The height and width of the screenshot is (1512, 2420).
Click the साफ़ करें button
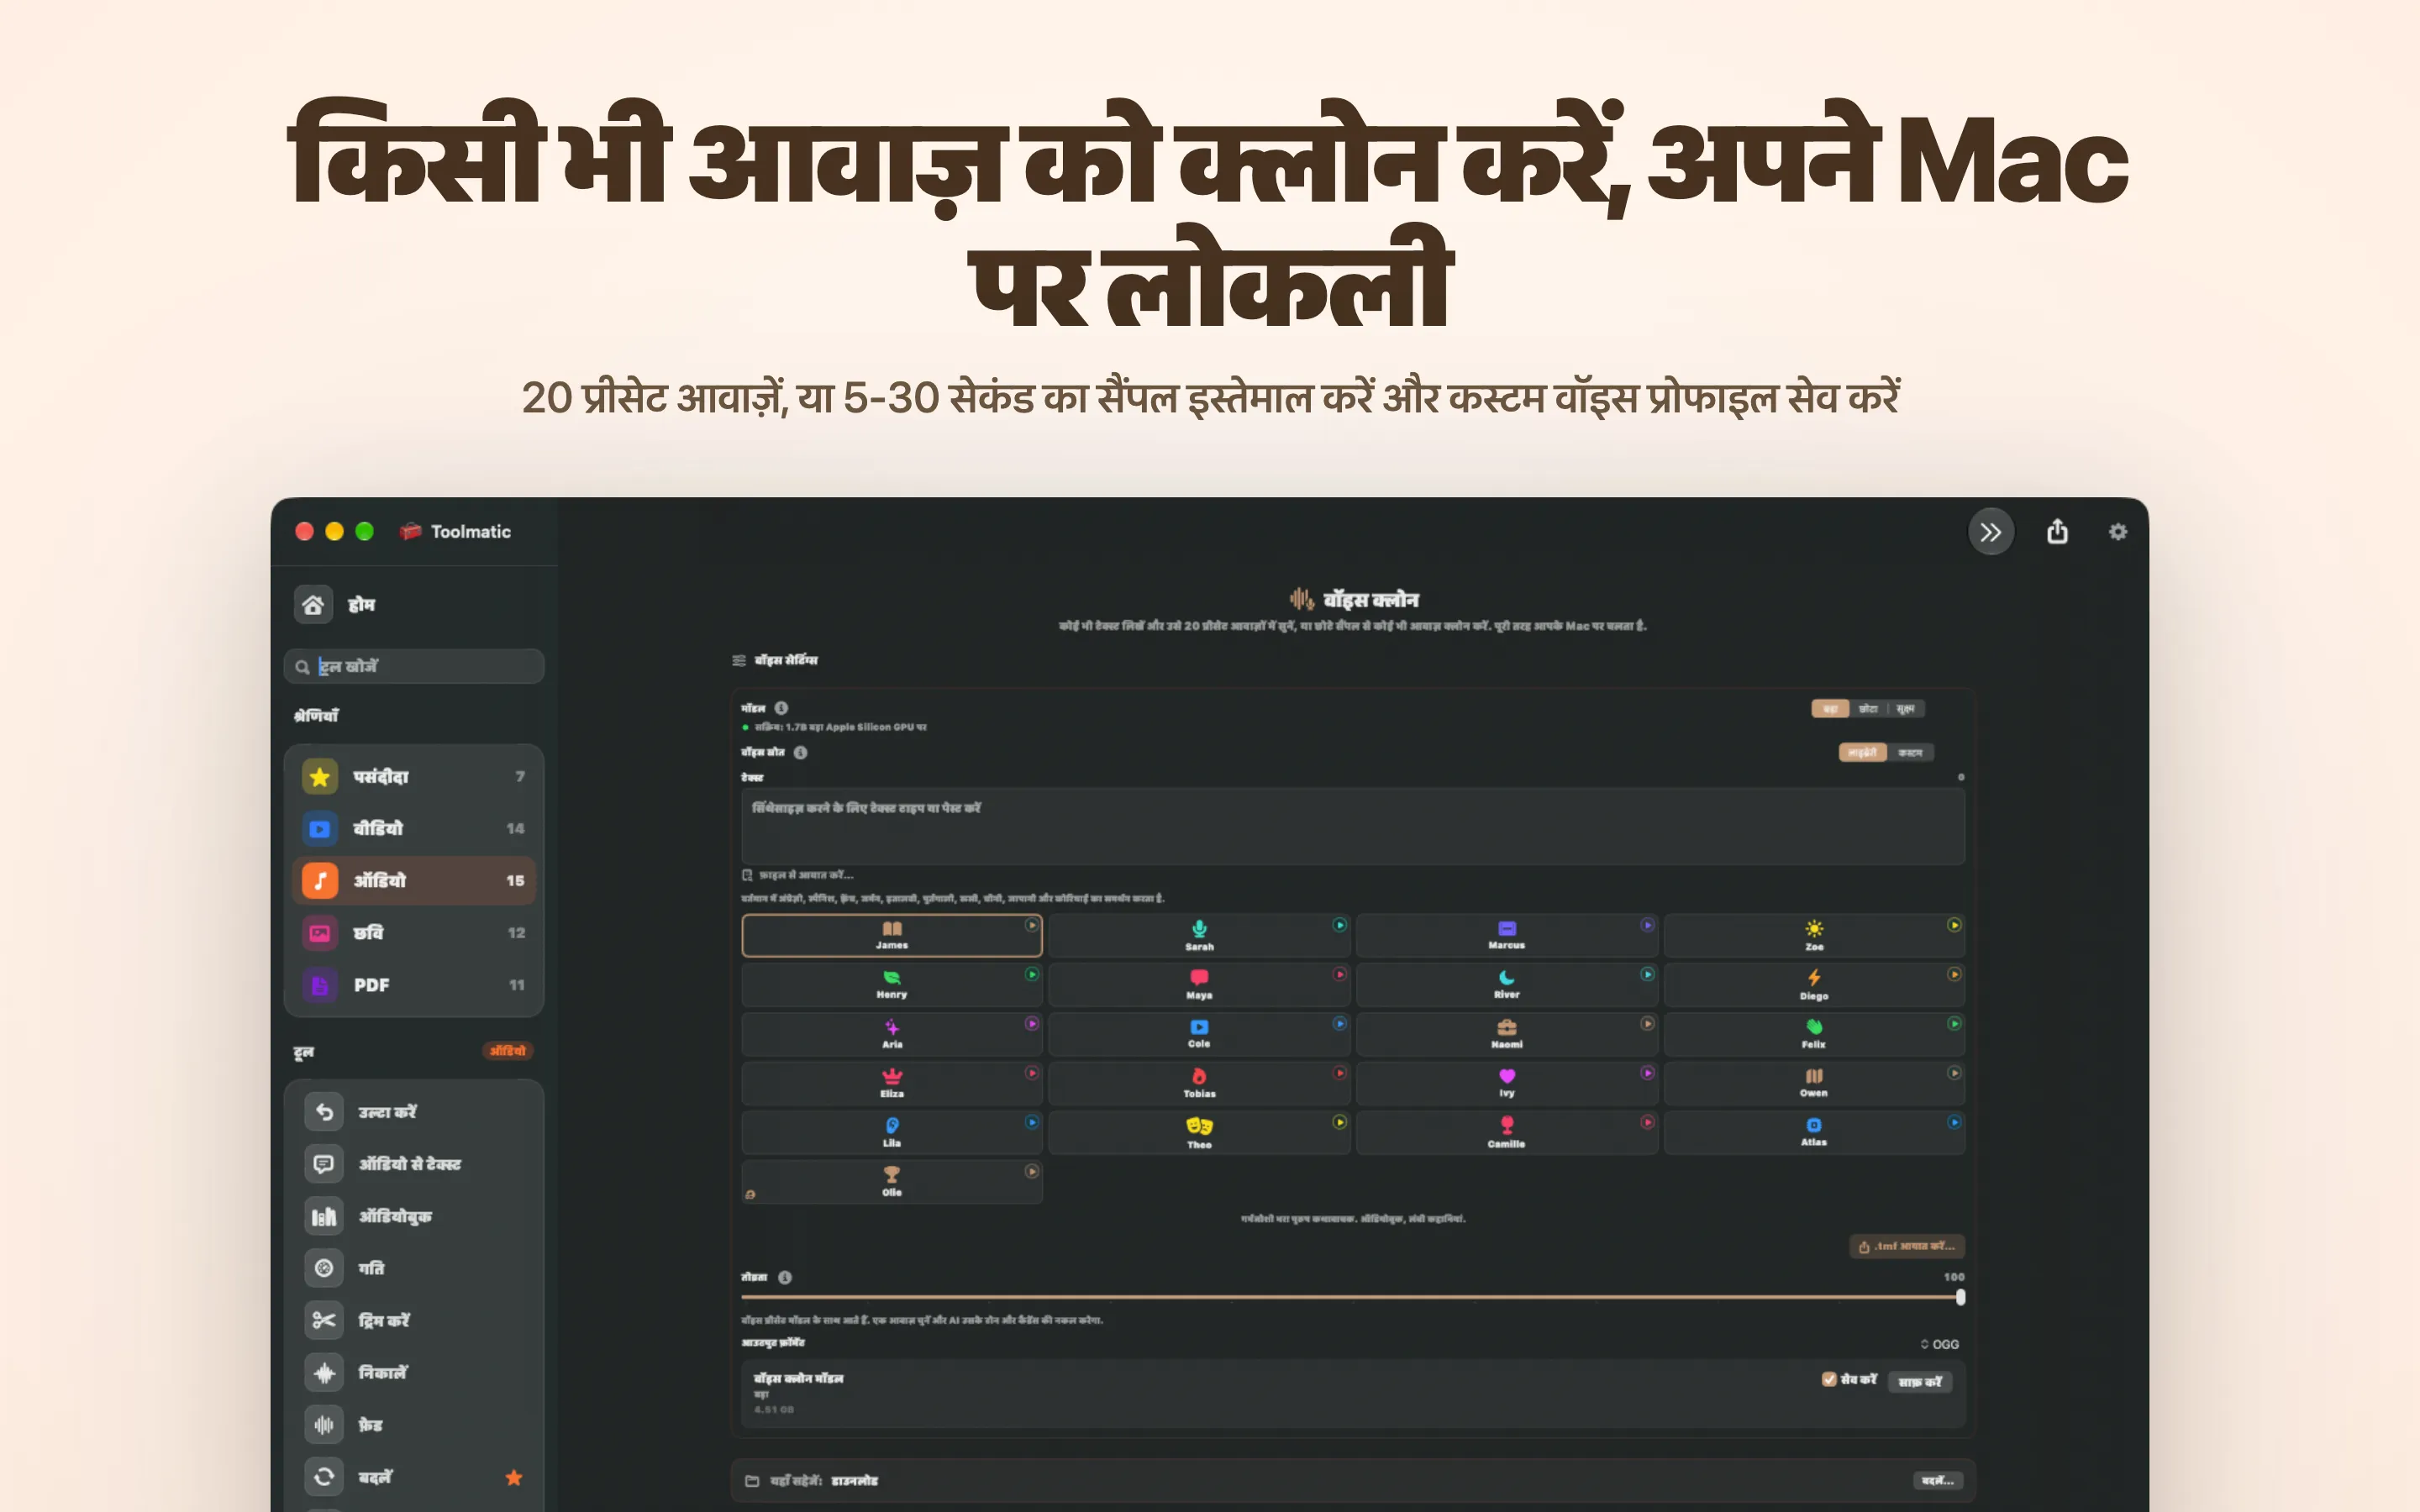coord(1919,1381)
